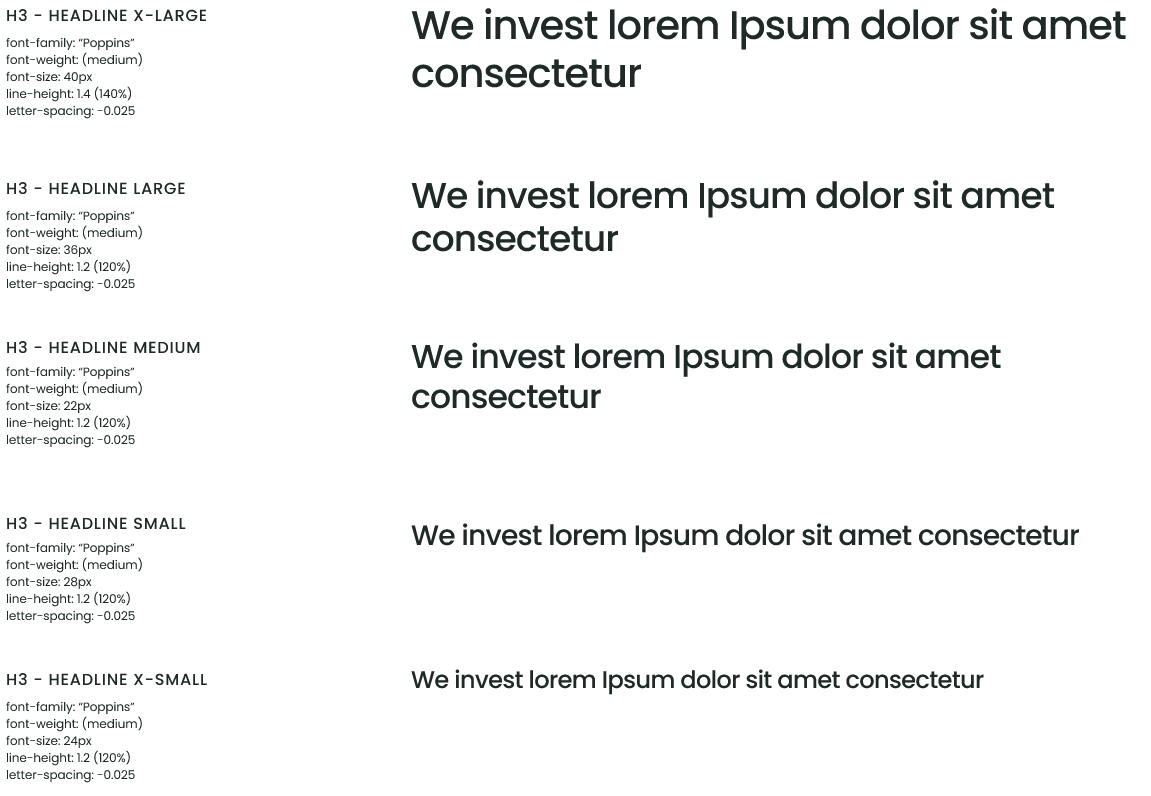Click font-family Poppins under Headline Large

pos(70,216)
